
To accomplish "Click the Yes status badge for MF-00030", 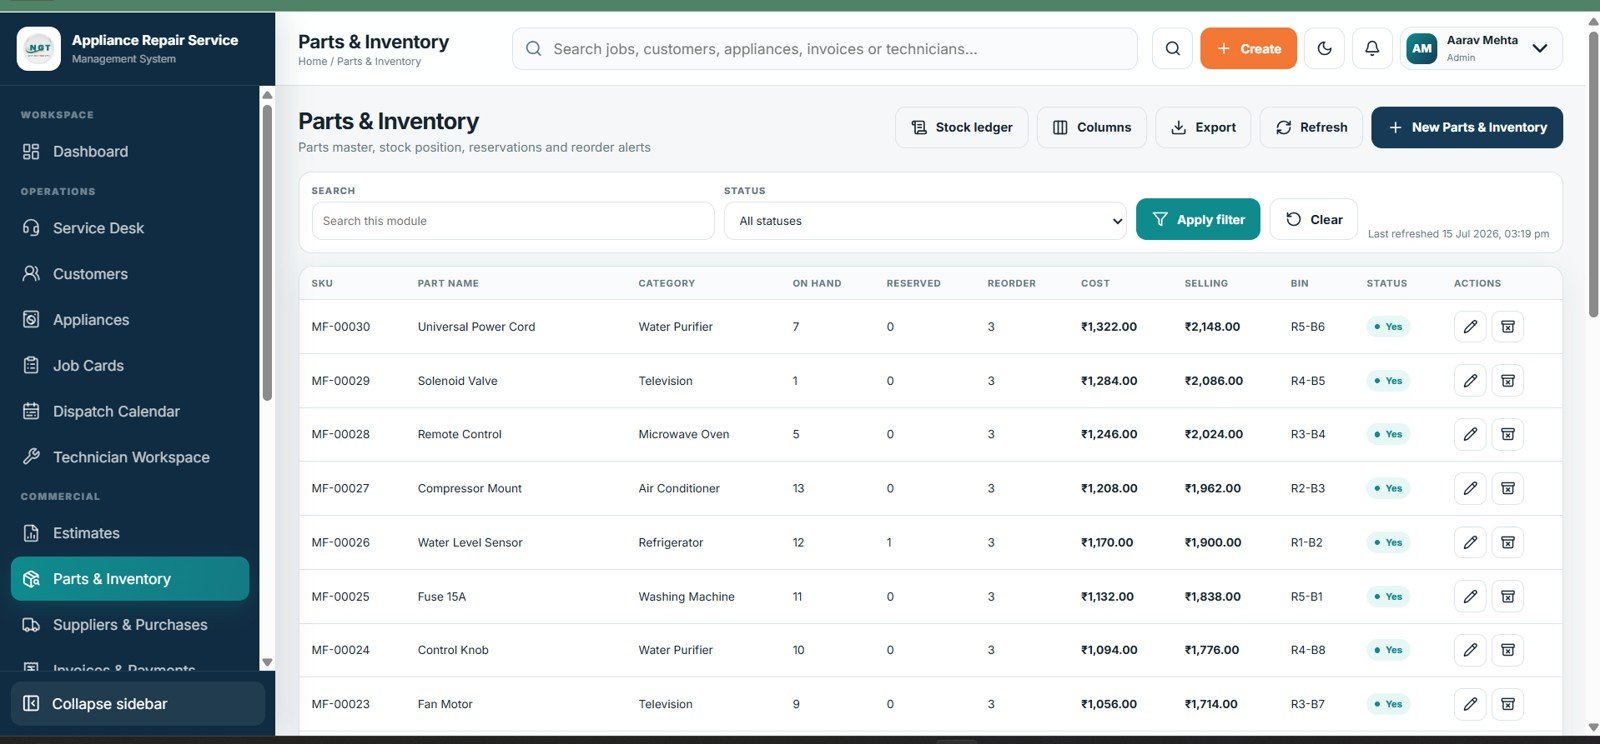I will (x=1388, y=327).
